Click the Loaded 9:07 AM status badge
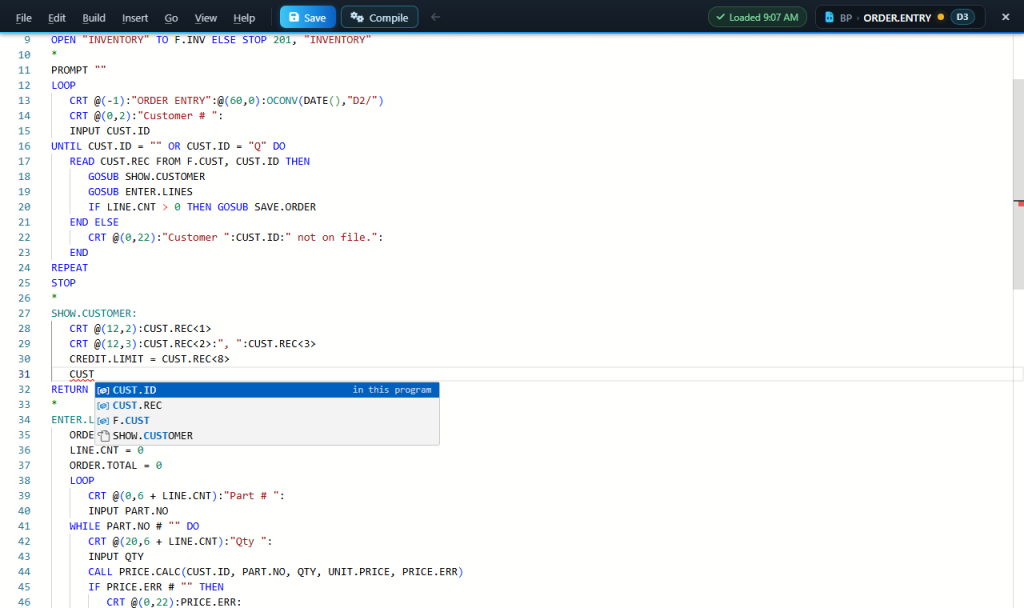 coord(758,17)
